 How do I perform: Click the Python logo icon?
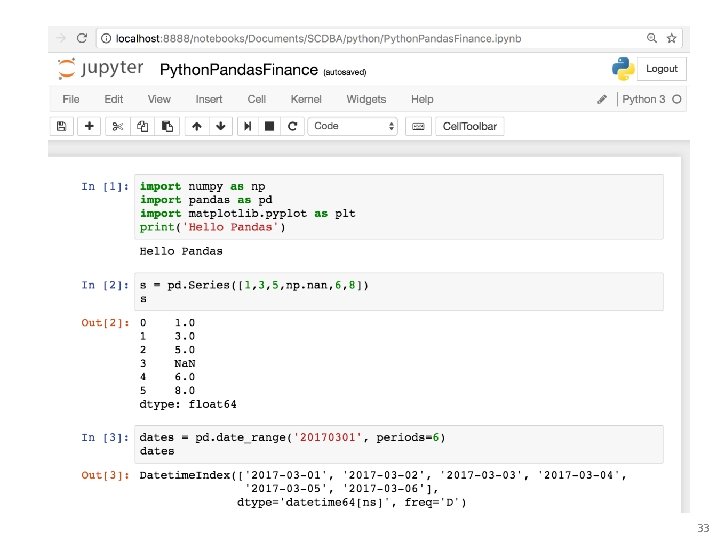(x=623, y=68)
